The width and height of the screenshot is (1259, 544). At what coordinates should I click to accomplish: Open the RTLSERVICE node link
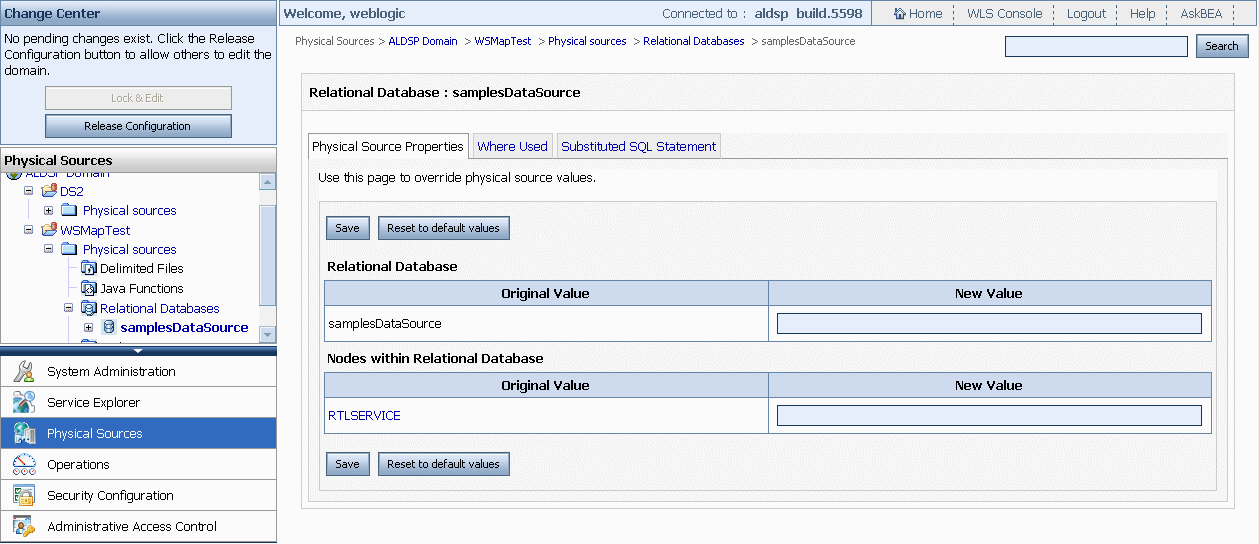pyautogui.click(x=364, y=415)
